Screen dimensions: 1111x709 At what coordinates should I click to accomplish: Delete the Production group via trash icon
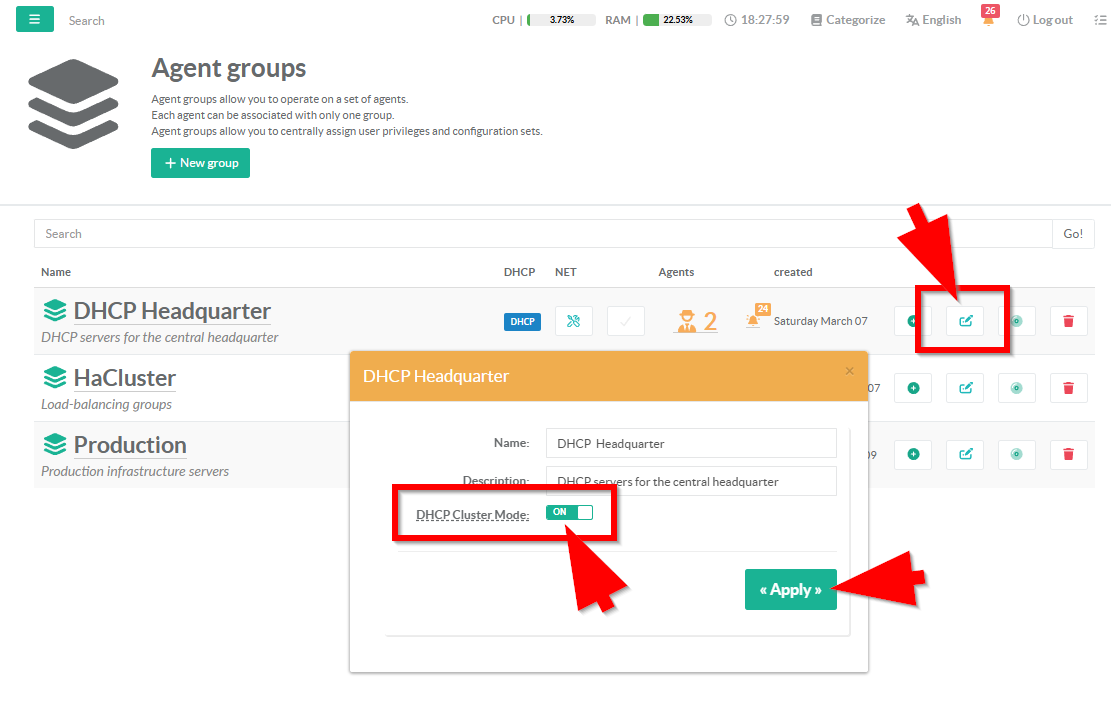click(1068, 454)
